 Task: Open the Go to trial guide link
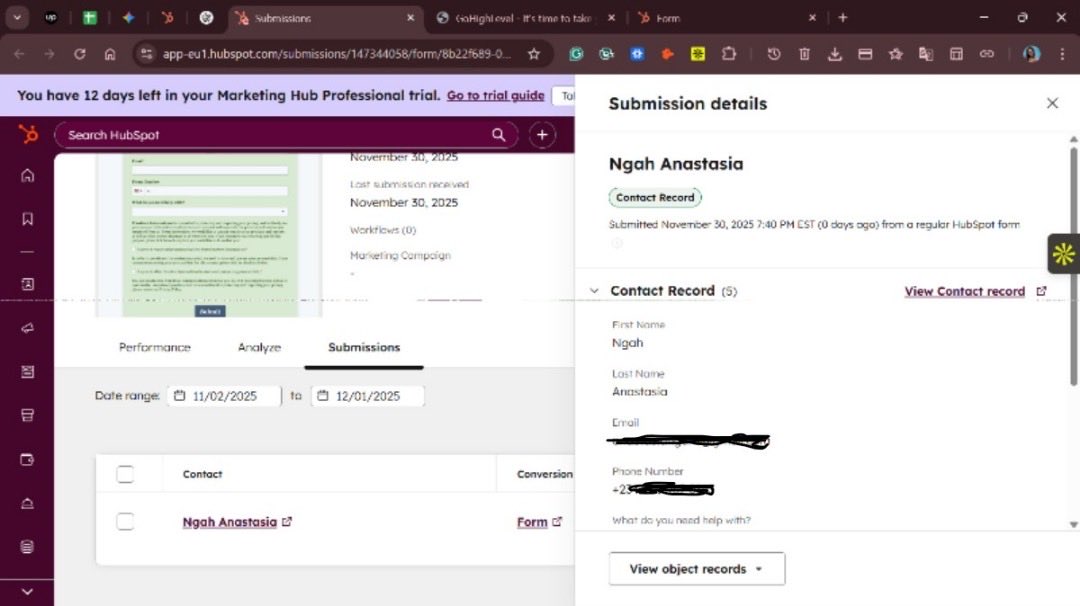point(495,96)
